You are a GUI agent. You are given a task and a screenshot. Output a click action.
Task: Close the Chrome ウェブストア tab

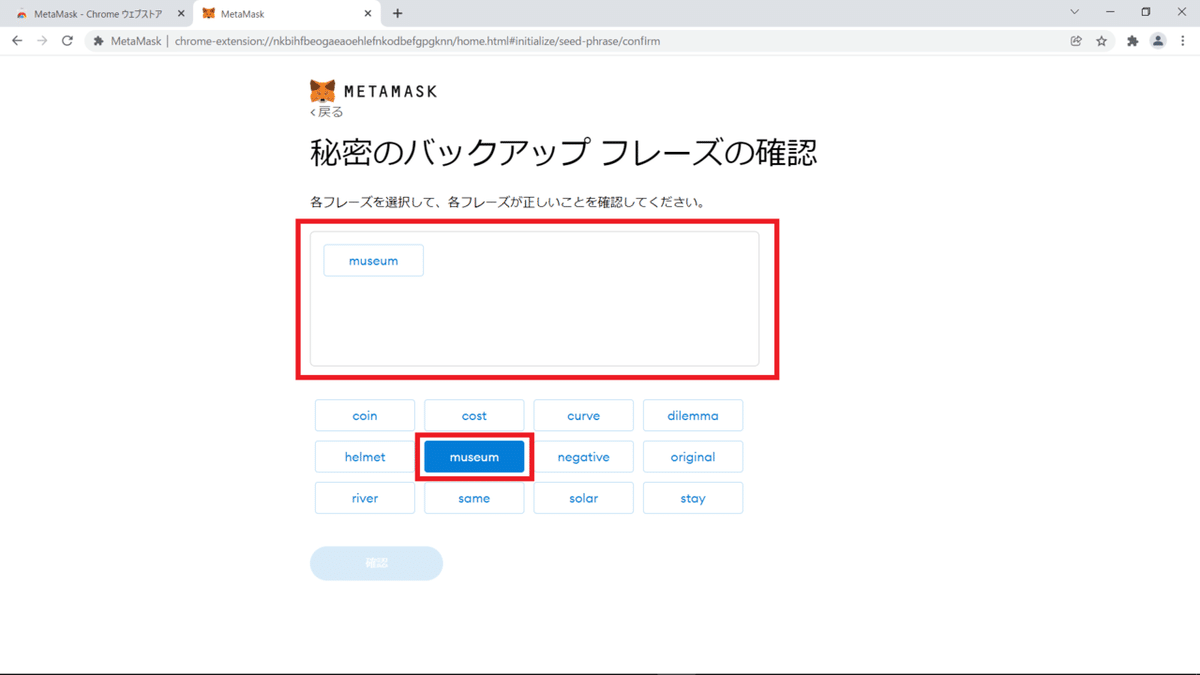pyautogui.click(x=180, y=14)
